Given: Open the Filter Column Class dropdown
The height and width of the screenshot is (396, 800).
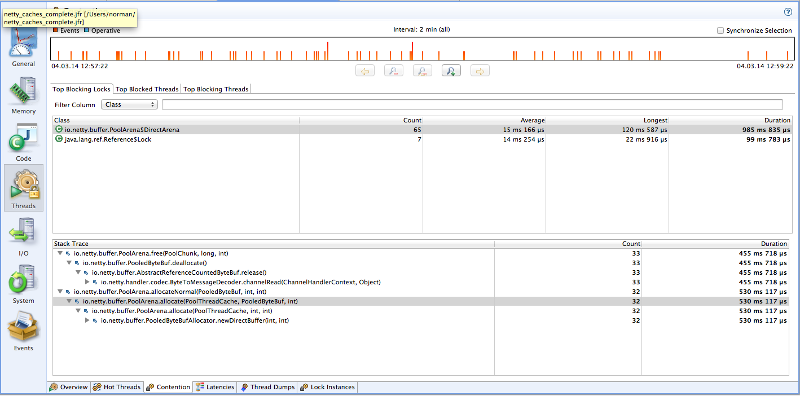Looking at the screenshot, I should (x=130, y=105).
